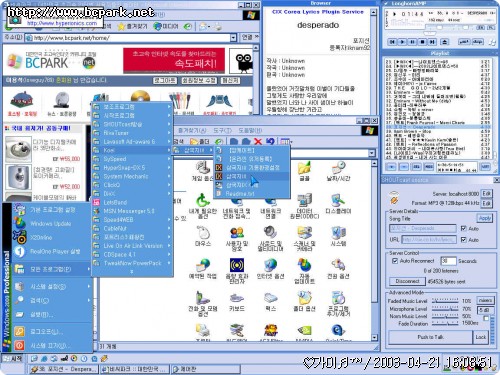The height and width of the screenshot is (375, 500).
Task: Pause playback in LonghornAMP
Action: tap(412, 42)
